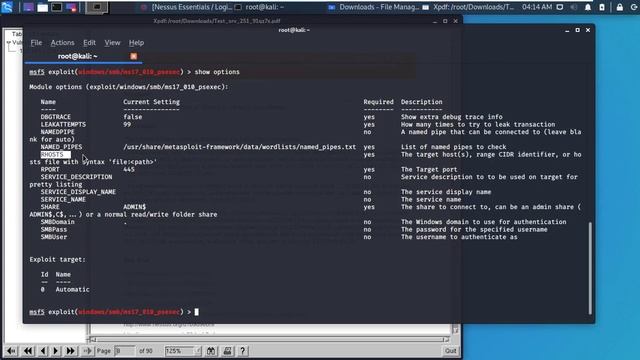Click the Xpdf horizontal scrollbar
Image resolution: width=640 pixels, height=360 pixels.
[269, 339]
